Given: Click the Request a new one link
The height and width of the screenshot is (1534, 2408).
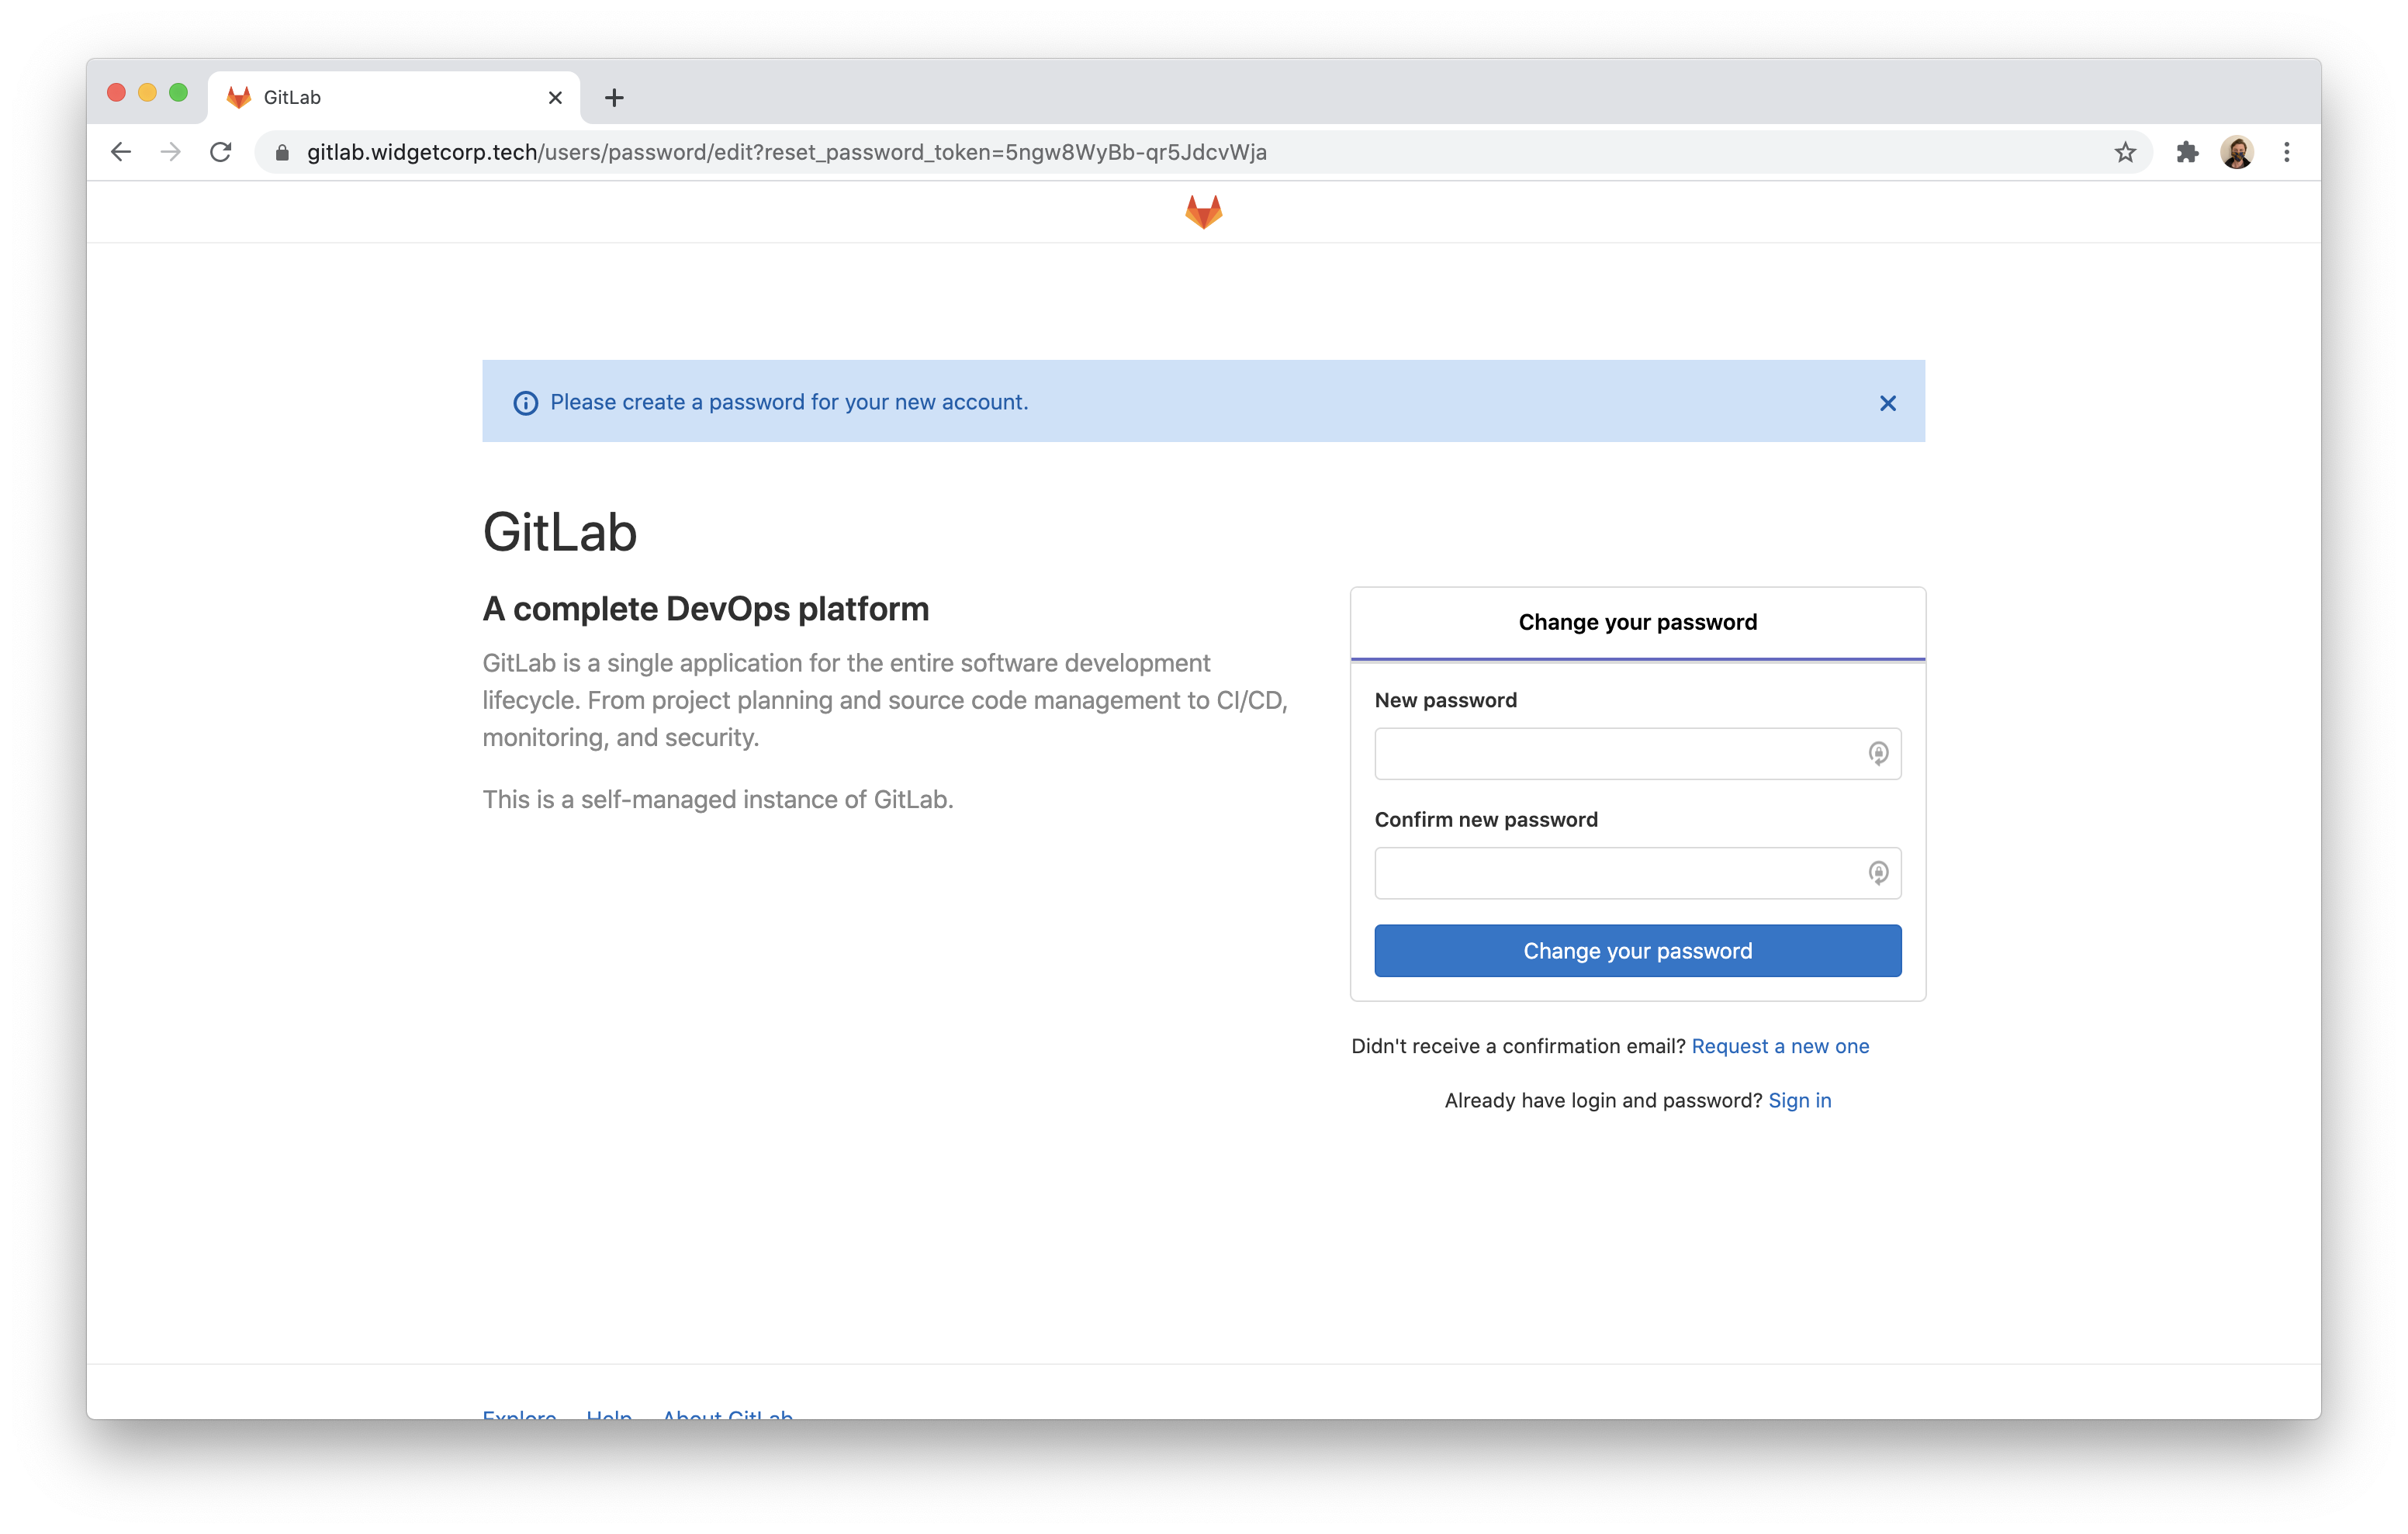Looking at the screenshot, I should (x=1780, y=1045).
